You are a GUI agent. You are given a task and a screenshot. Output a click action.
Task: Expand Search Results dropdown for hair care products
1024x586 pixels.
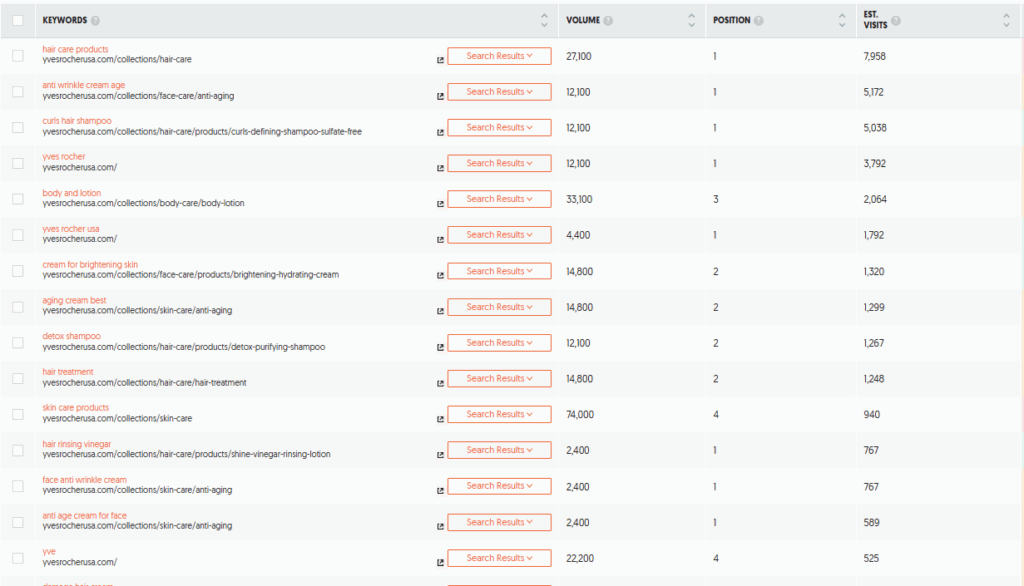pyautogui.click(x=499, y=56)
